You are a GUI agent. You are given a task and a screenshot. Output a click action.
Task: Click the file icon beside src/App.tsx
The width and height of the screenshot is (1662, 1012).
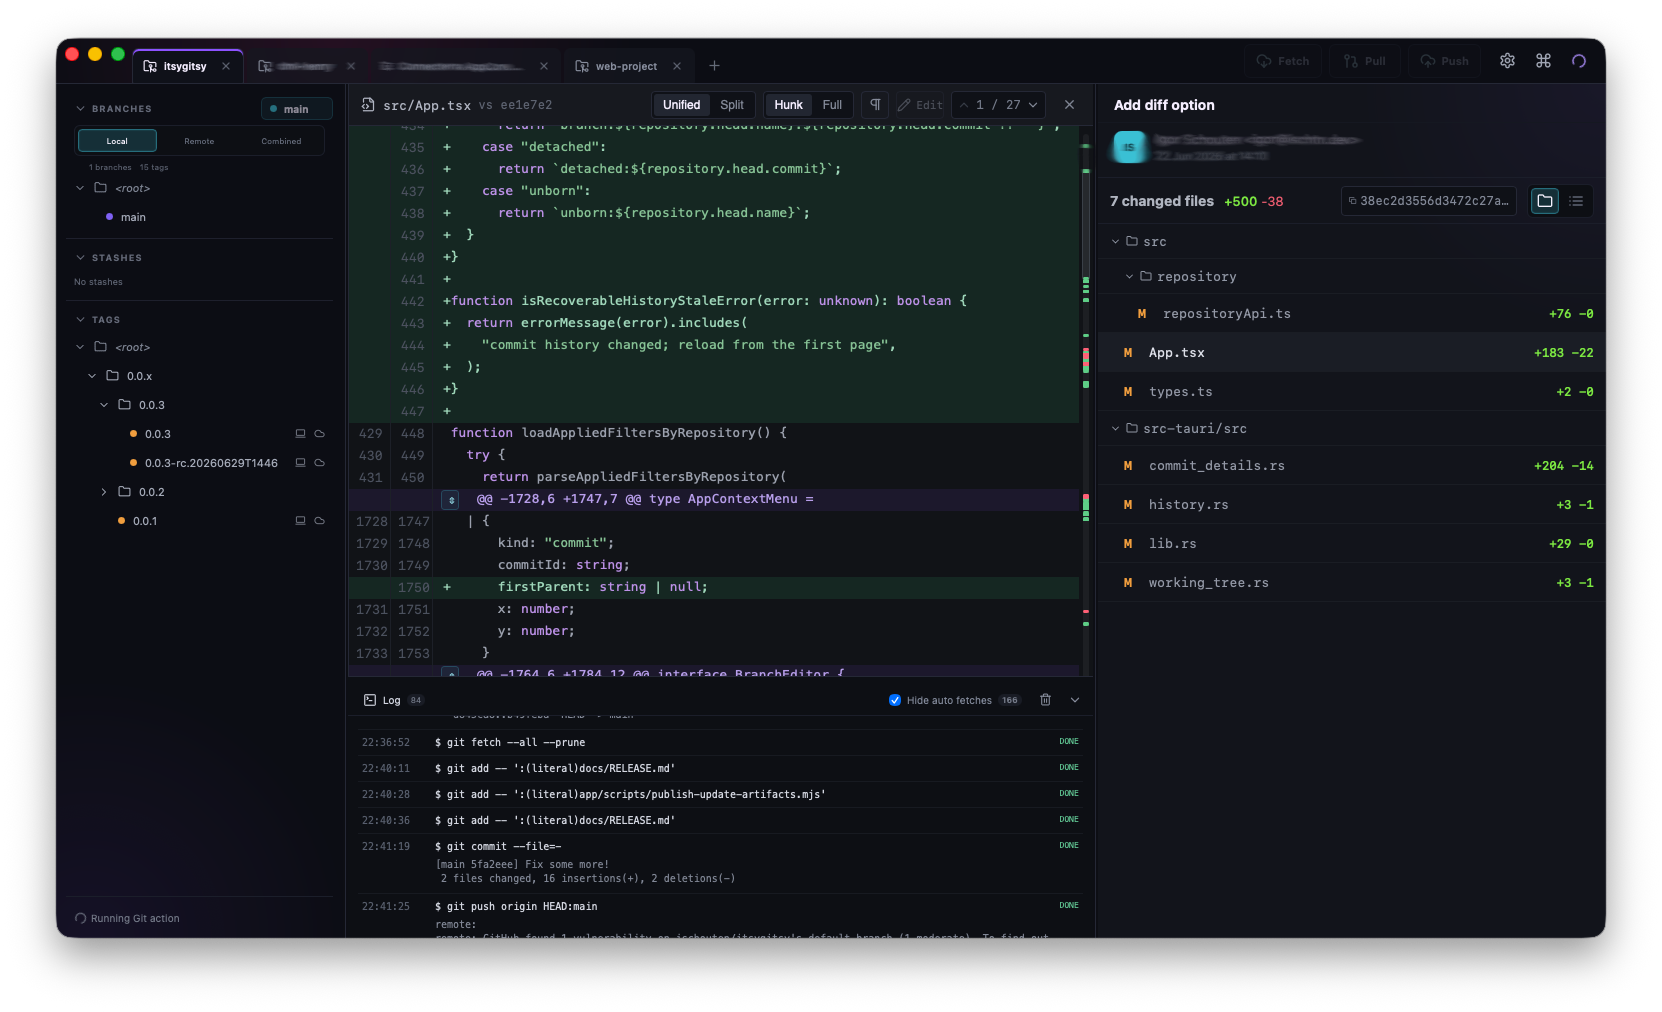pos(368,105)
